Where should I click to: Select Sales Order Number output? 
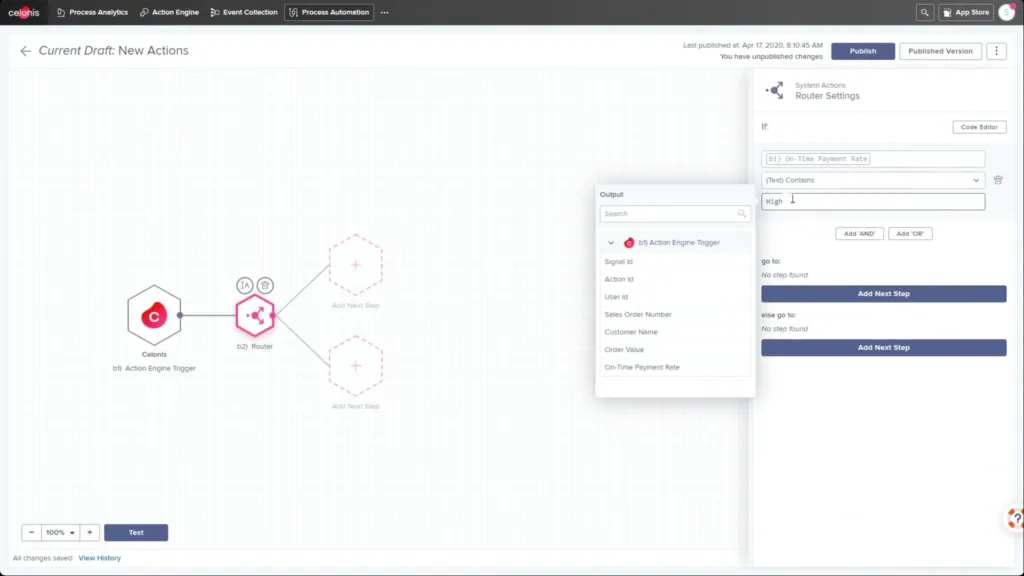[x=637, y=315]
